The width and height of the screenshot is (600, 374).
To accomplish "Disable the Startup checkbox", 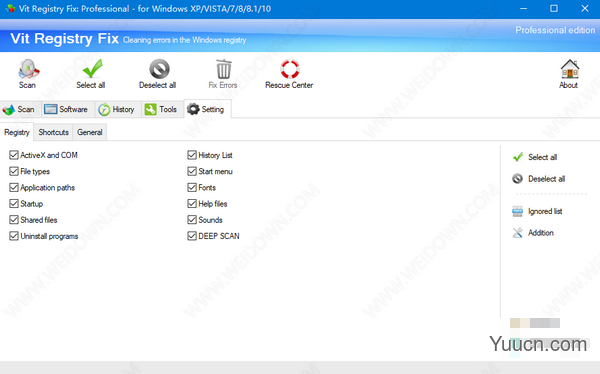I will (x=14, y=203).
